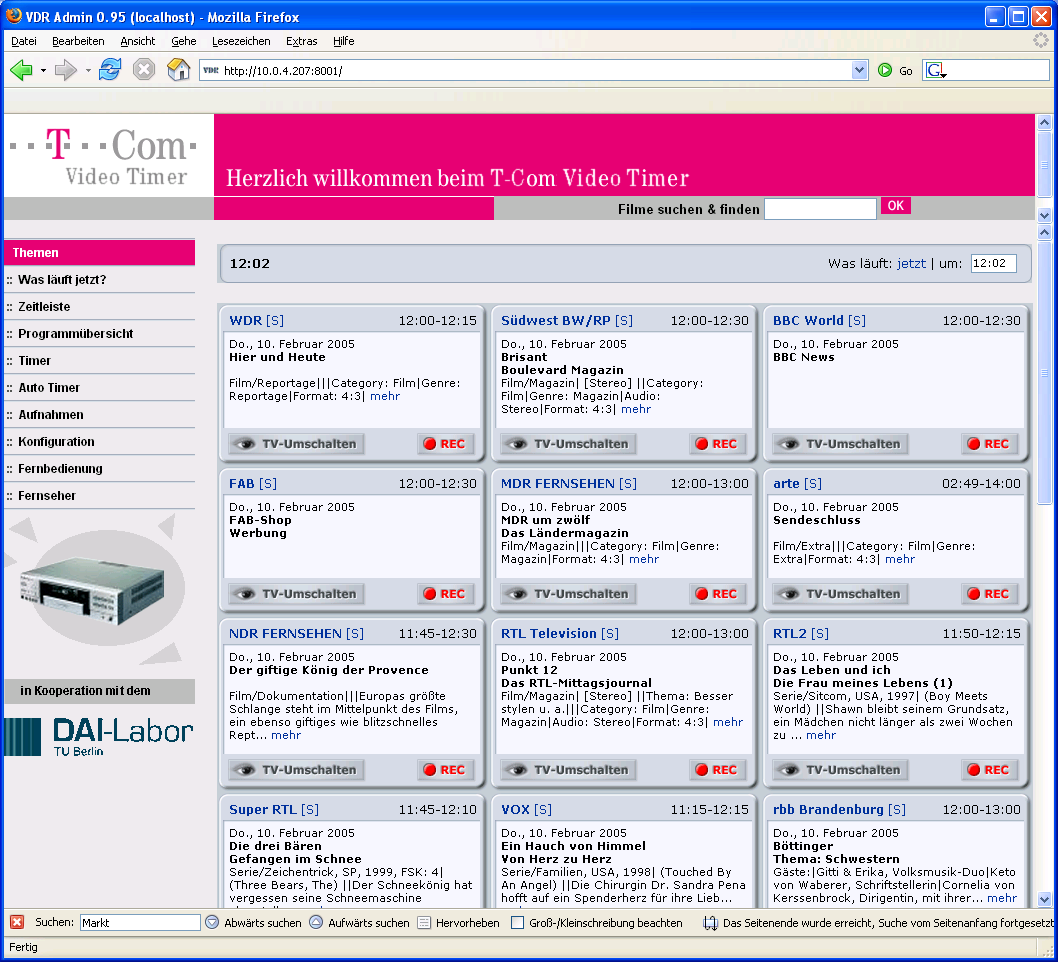Viewport: 1058px width, 962px height.
Task: Close the find bar with the red X
Action: coord(17,922)
